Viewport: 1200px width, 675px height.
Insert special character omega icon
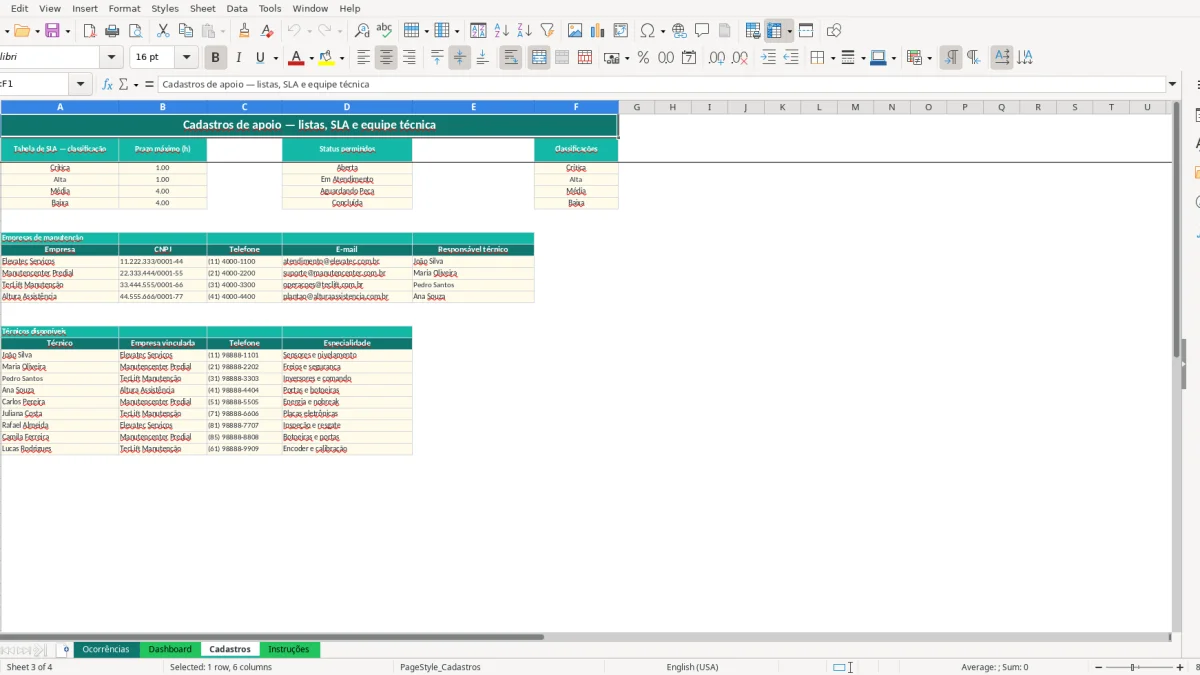click(648, 31)
